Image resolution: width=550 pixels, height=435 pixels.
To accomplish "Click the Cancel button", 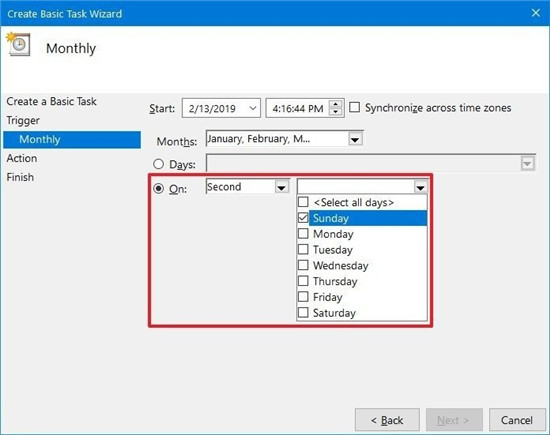I will [x=517, y=420].
